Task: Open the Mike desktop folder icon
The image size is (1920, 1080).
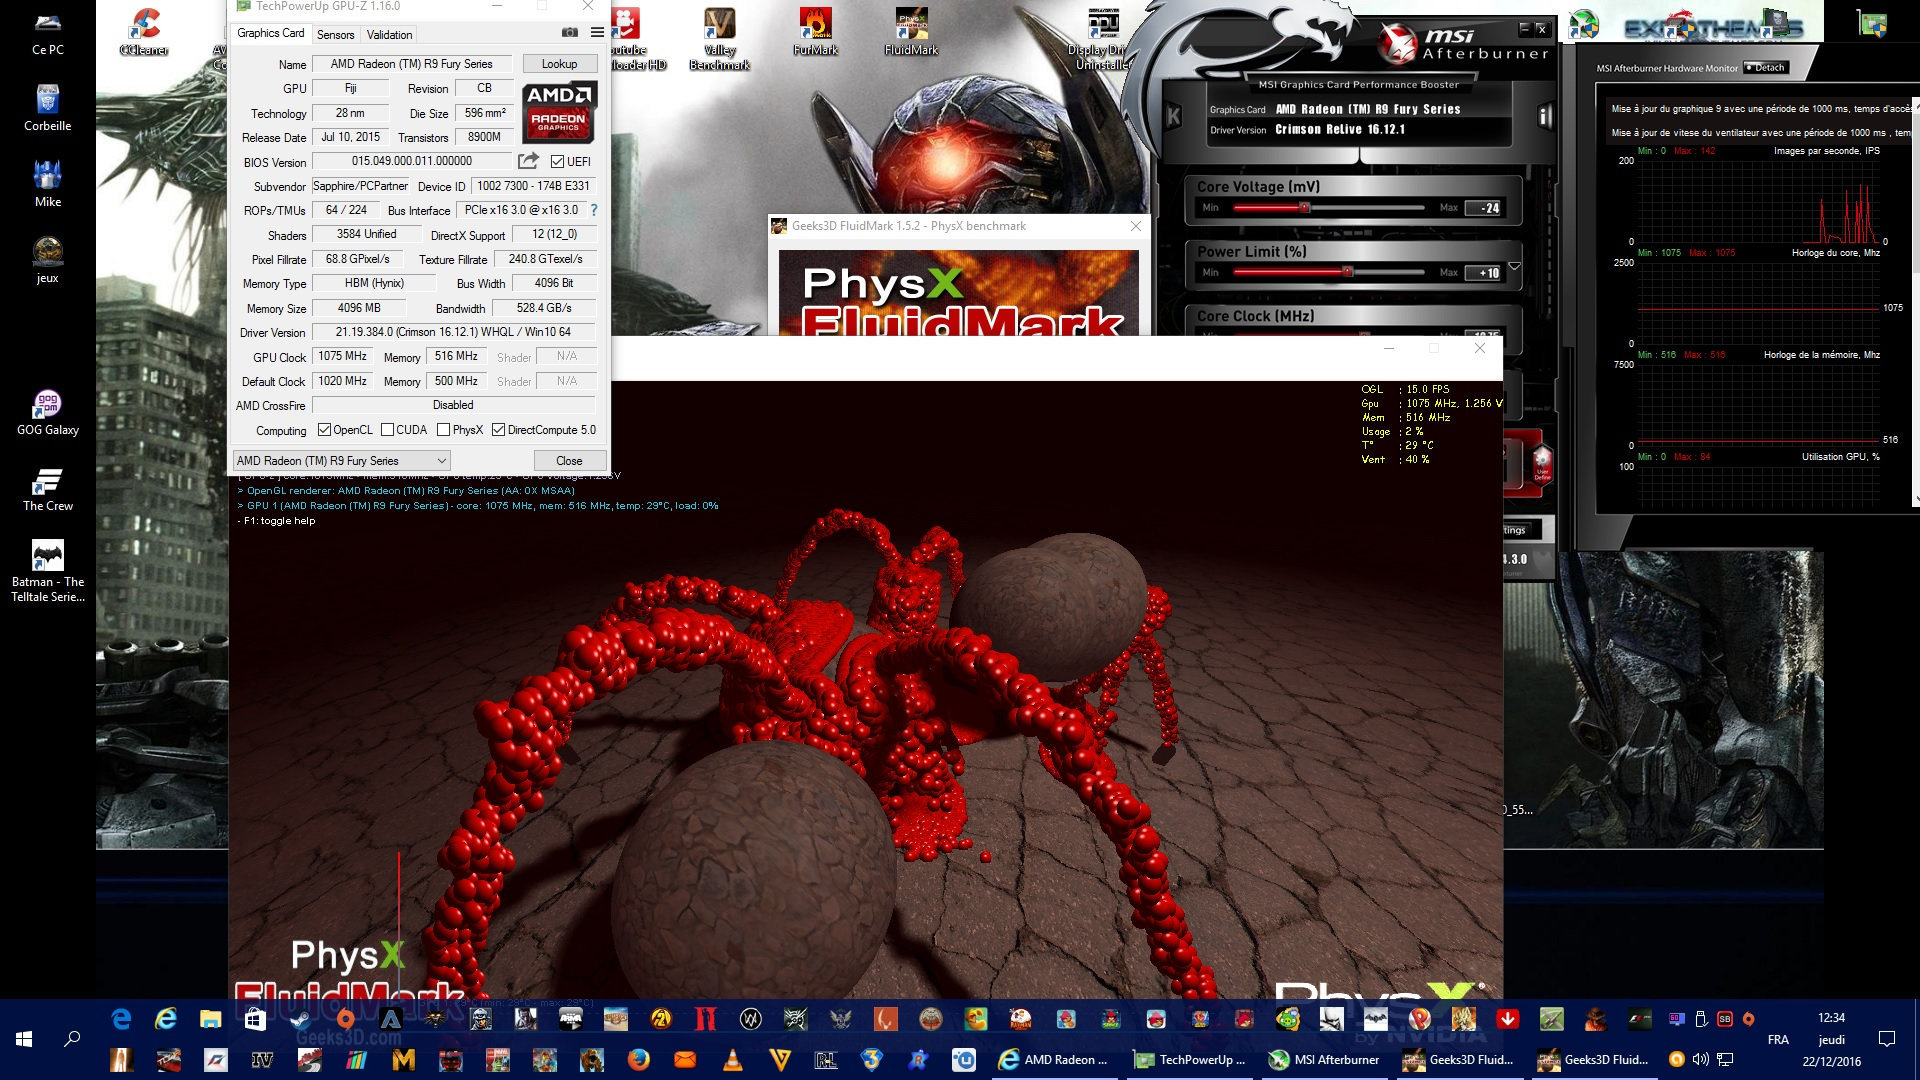Action: (x=48, y=183)
